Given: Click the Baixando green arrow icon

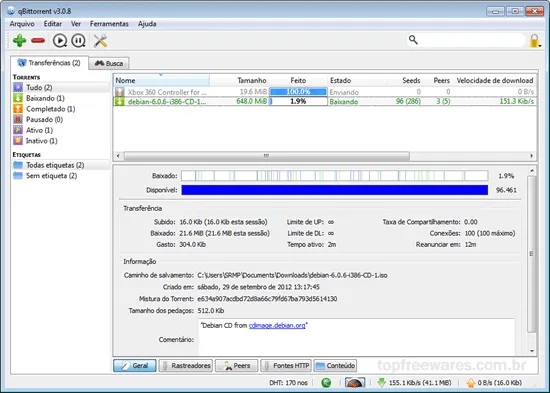Looking at the screenshot, I should [x=18, y=98].
